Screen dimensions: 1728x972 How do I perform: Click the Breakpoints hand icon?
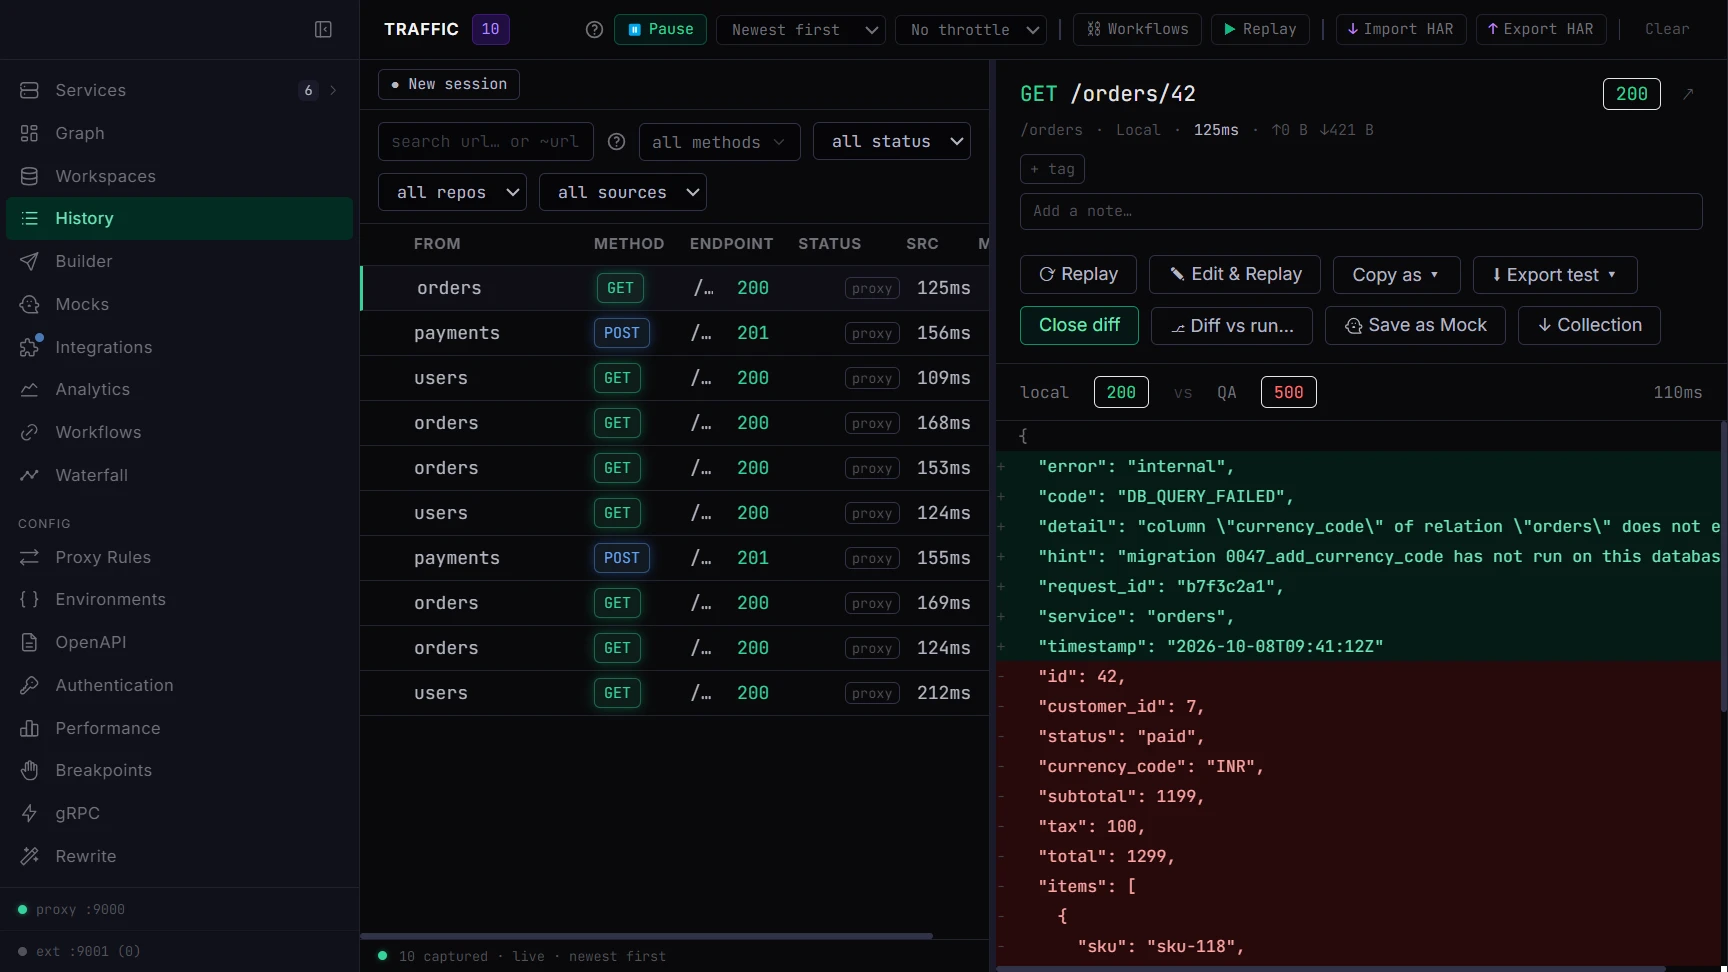coord(30,770)
